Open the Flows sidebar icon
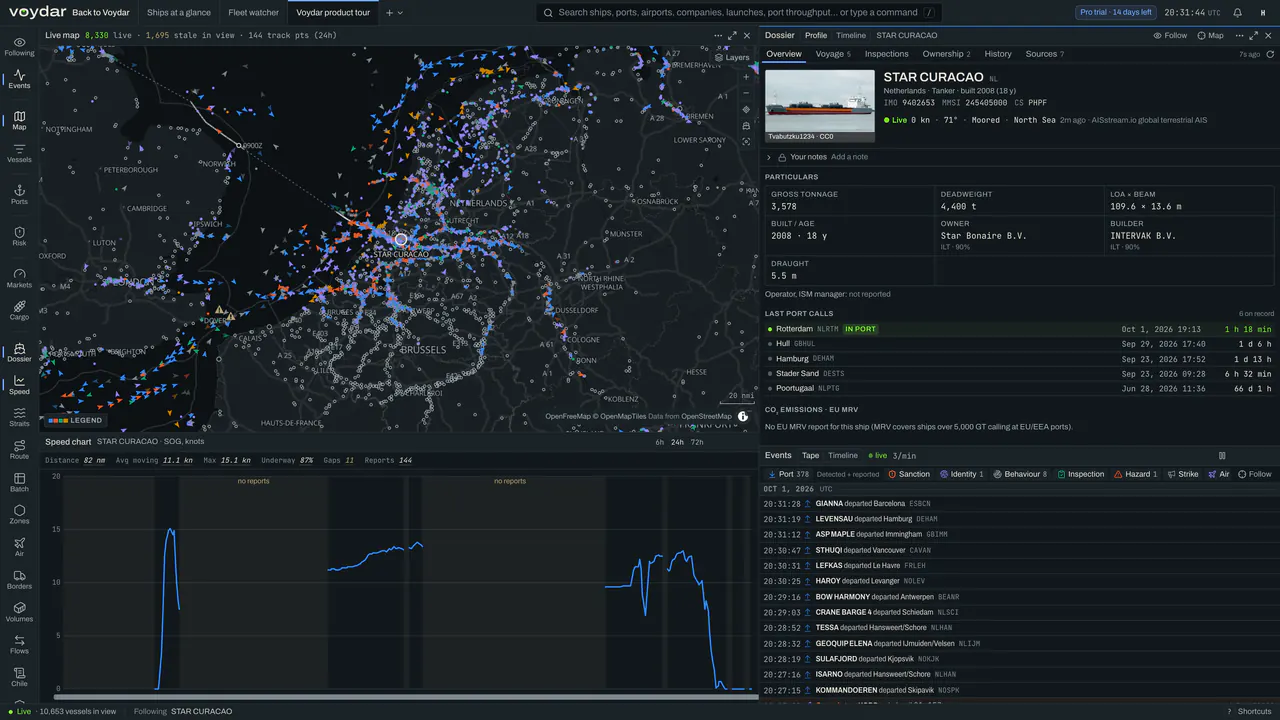 point(19,645)
